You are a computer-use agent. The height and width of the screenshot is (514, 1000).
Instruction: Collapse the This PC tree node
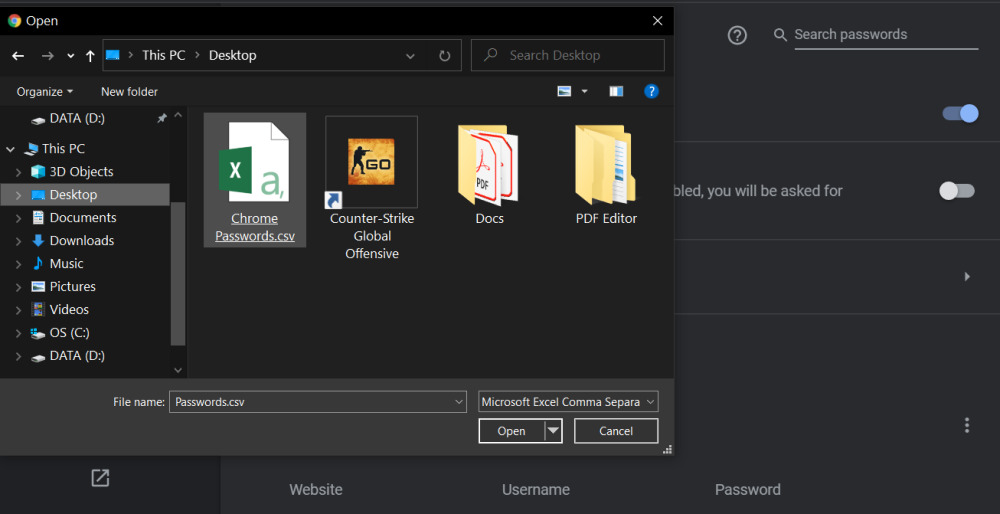click(10, 149)
